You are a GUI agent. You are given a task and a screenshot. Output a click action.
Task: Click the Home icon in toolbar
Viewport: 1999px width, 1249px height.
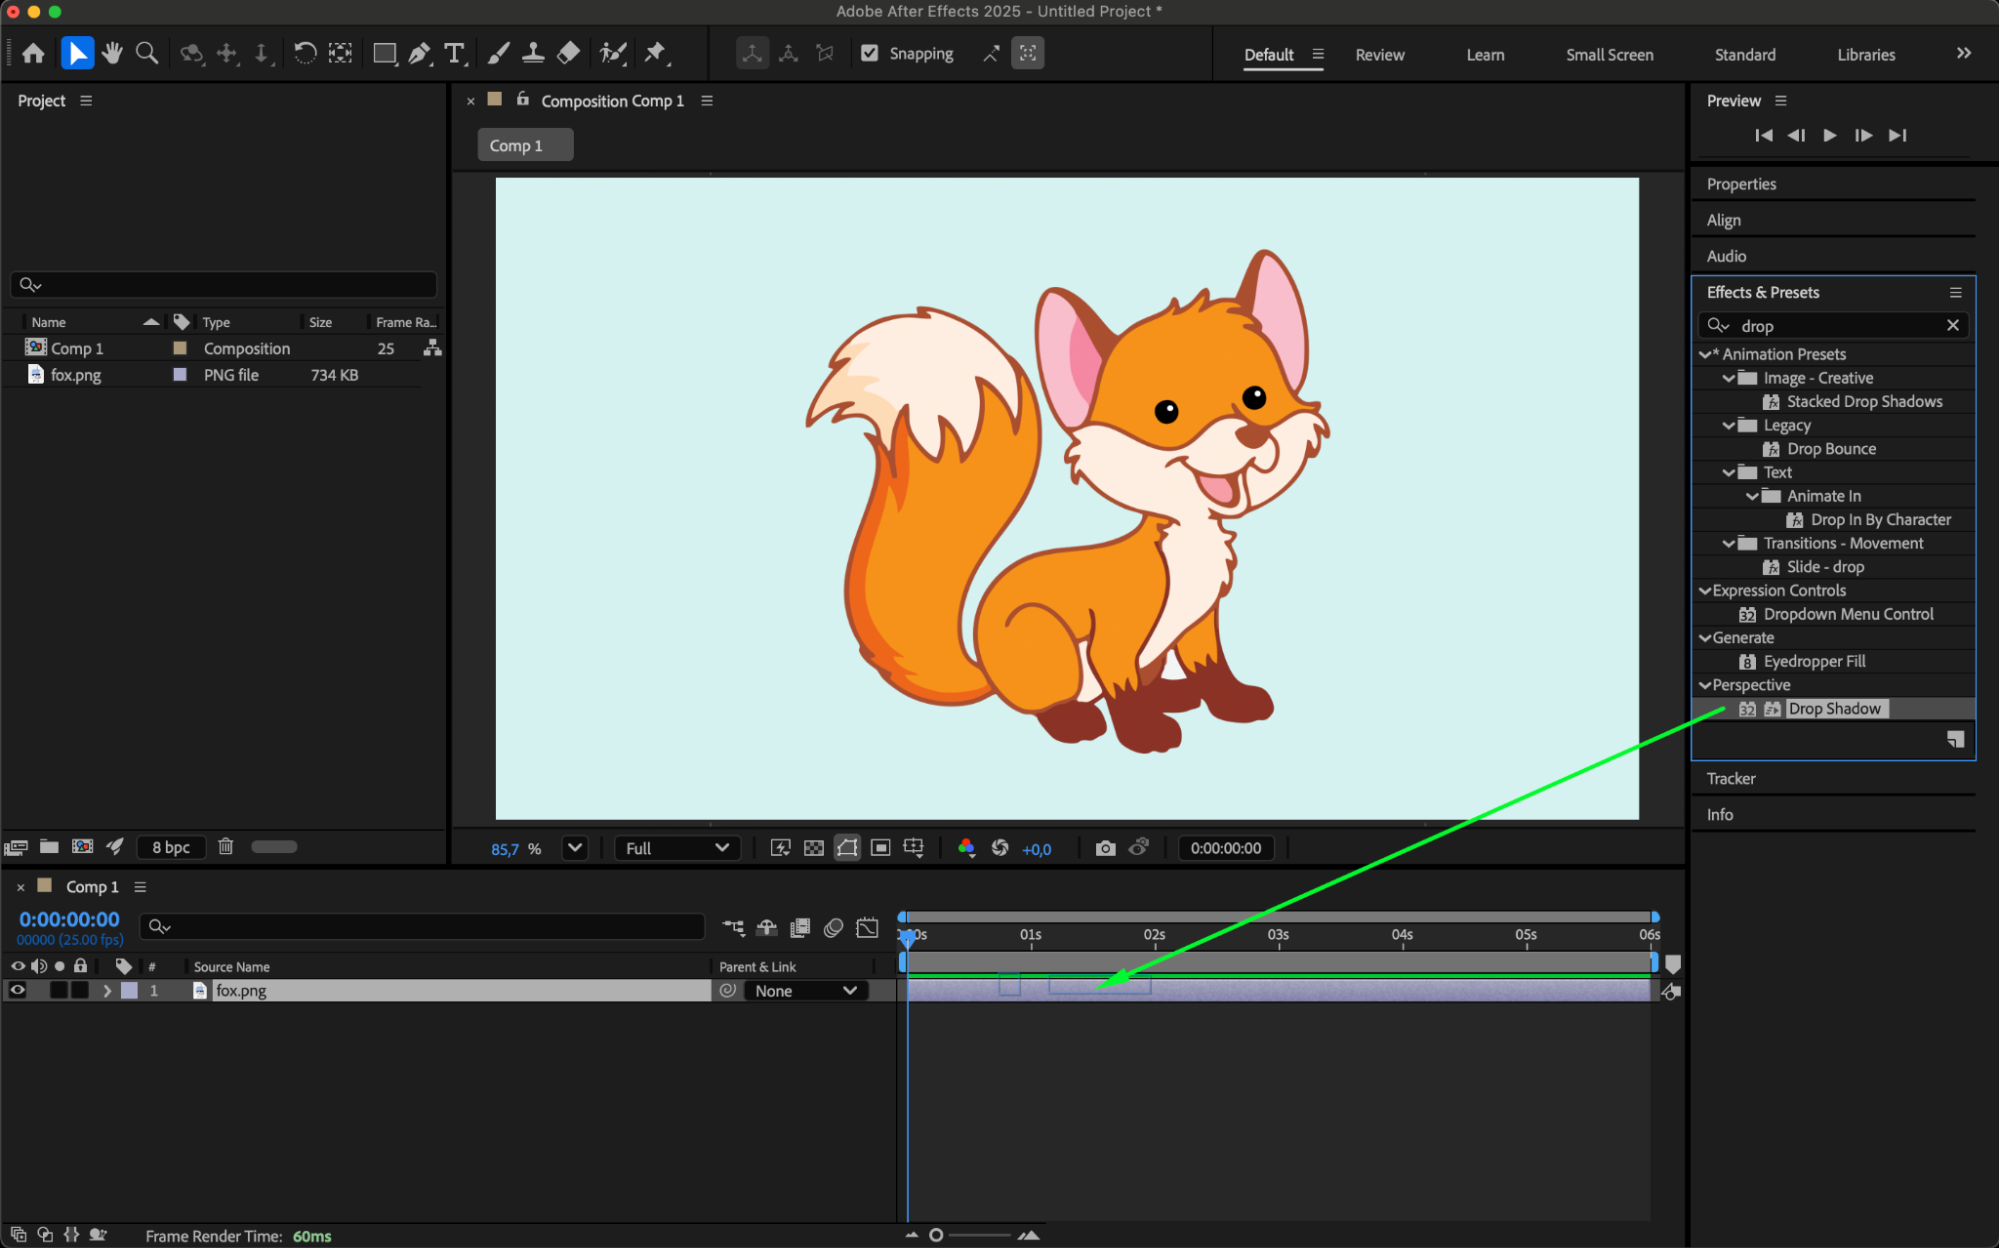[x=33, y=53]
